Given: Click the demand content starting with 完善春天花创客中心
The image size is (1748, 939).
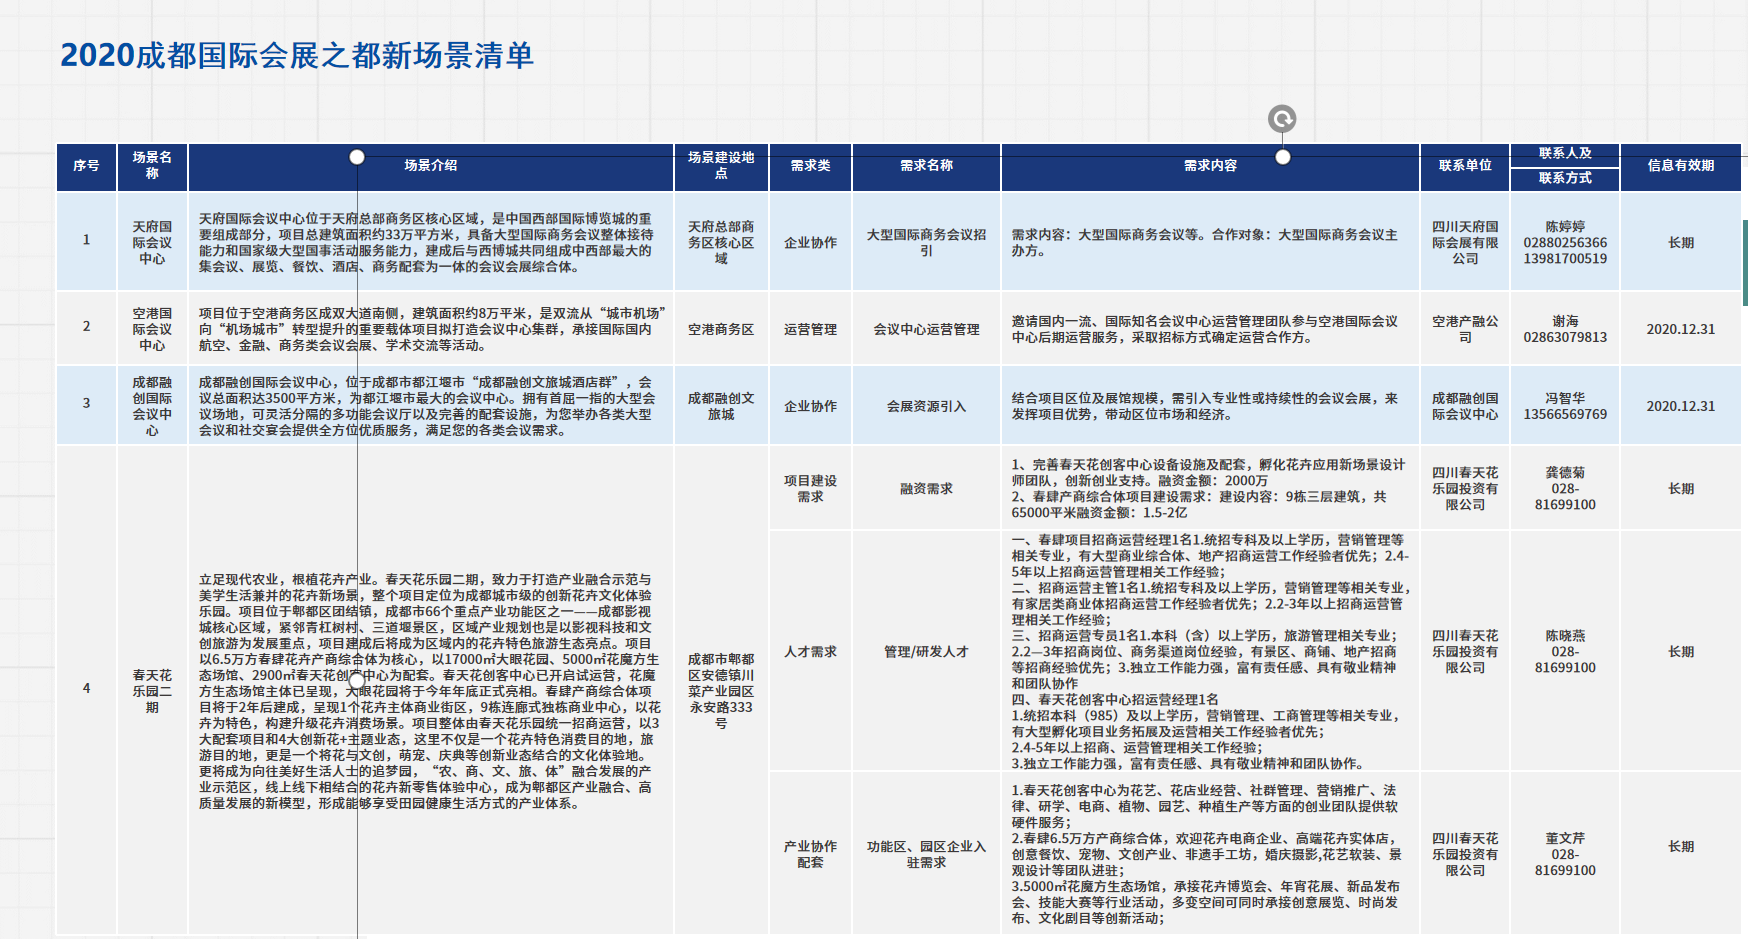Looking at the screenshot, I should click(1210, 488).
